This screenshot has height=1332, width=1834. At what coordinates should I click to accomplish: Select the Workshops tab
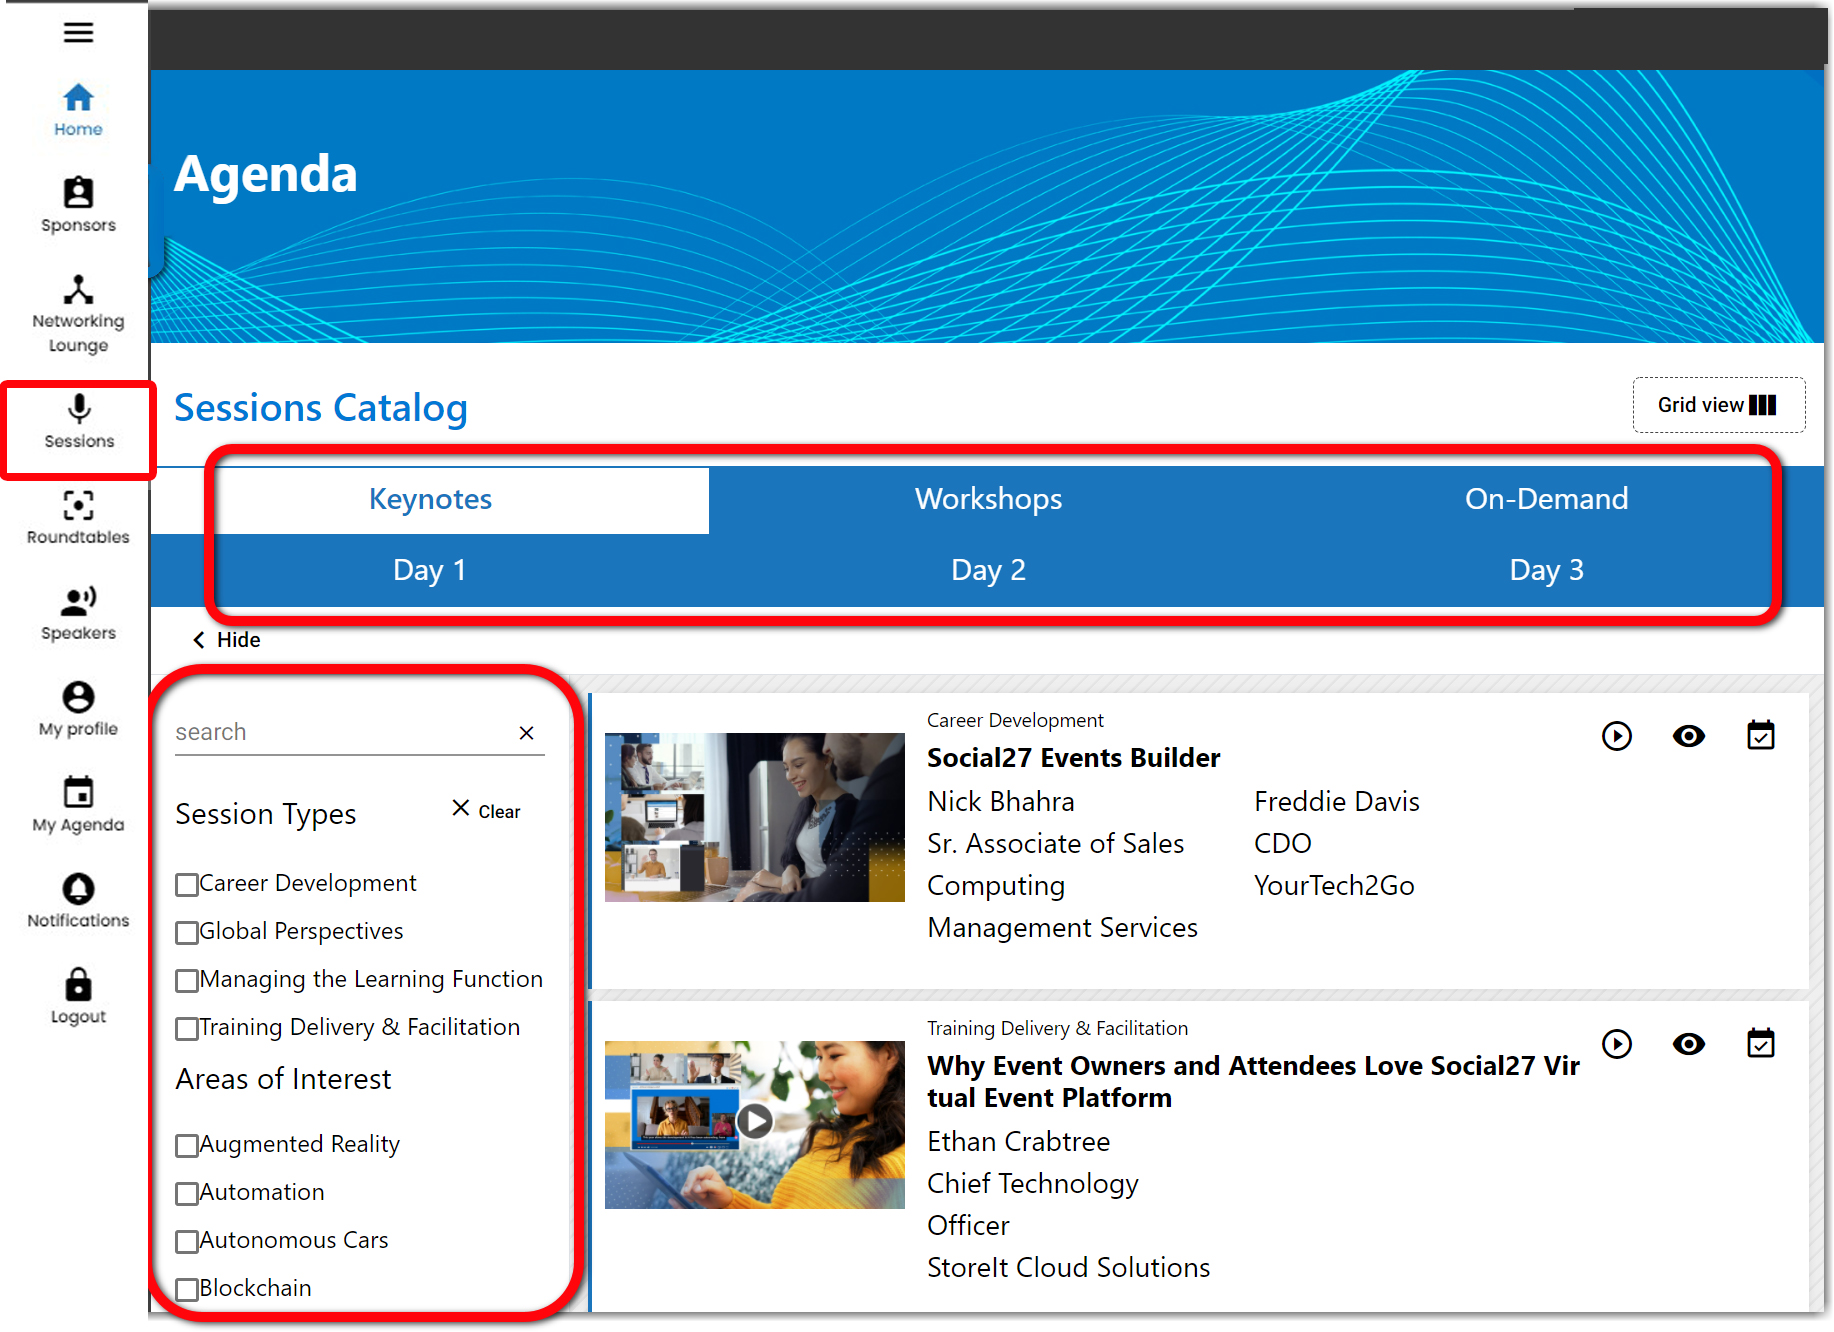[x=989, y=499]
